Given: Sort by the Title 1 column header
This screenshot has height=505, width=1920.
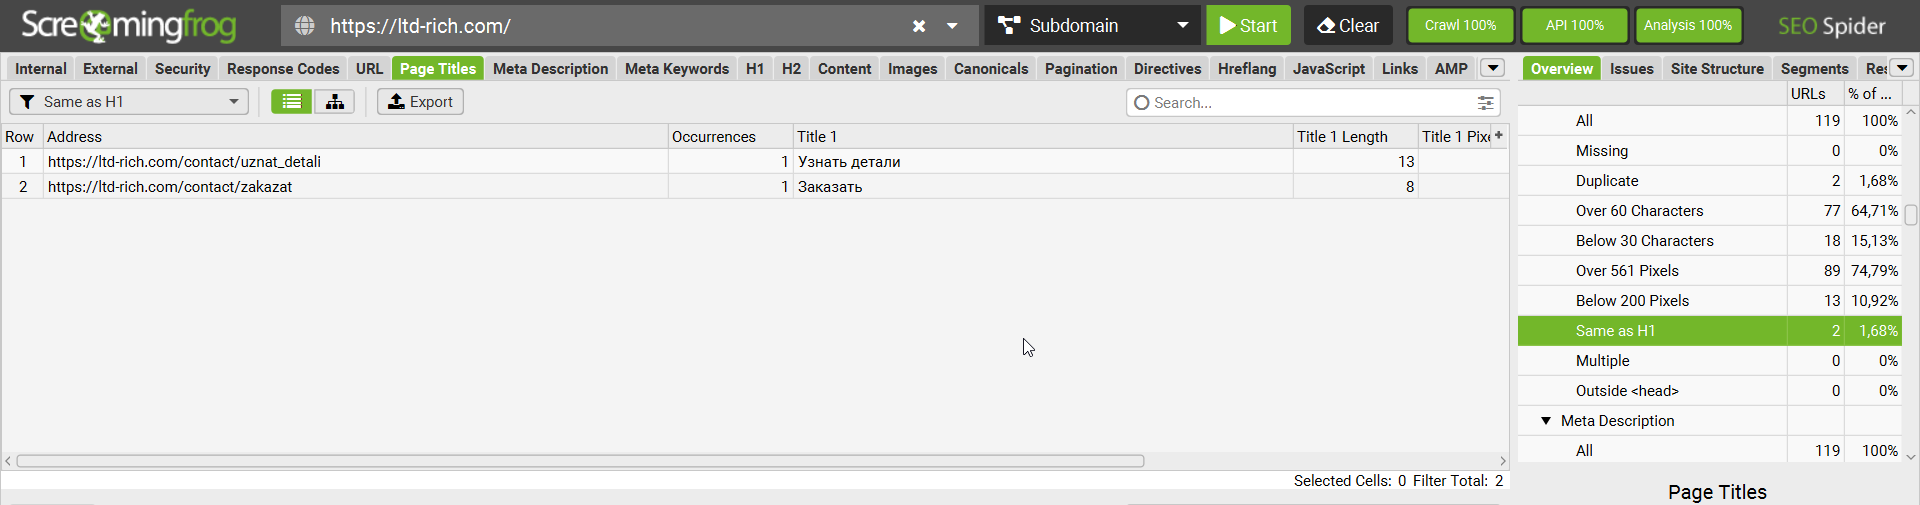Looking at the screenshot, I should 1043,137.
